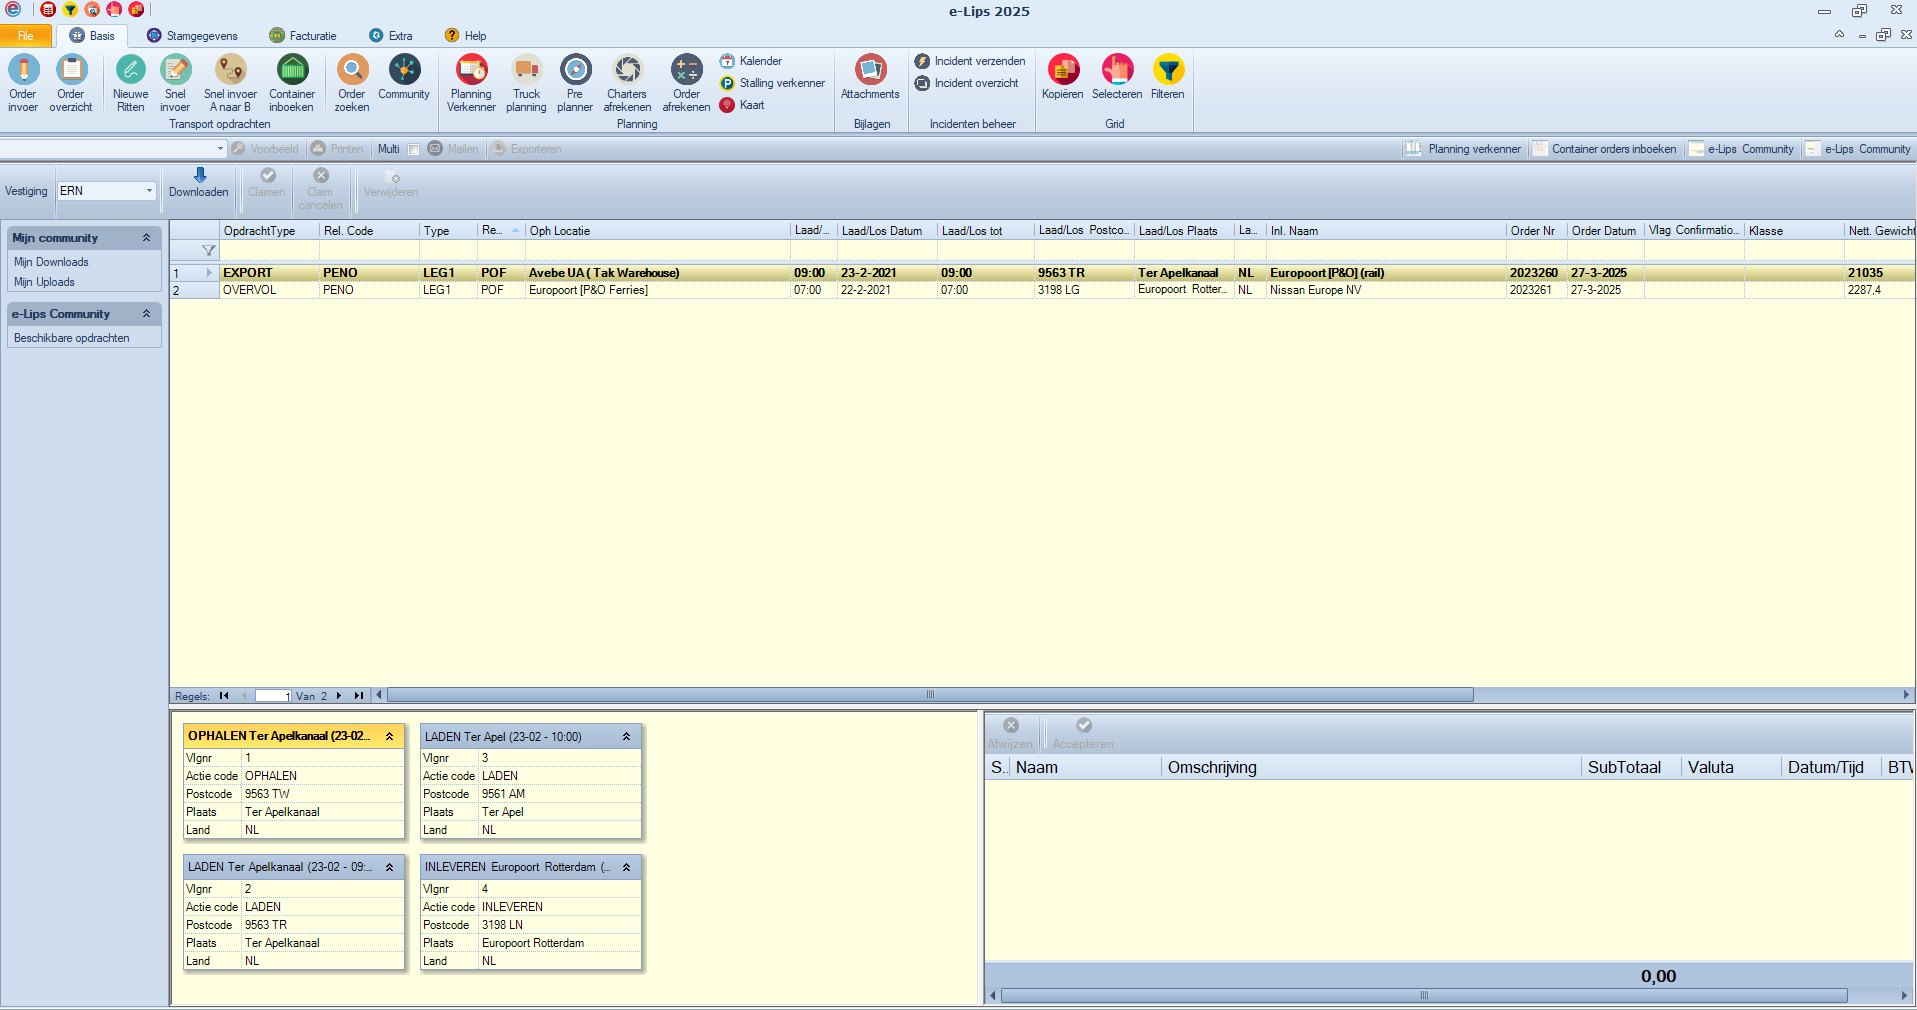1917x1010 pixels.
Task: Open Order overzicht
Action: [x=71, y=83]
